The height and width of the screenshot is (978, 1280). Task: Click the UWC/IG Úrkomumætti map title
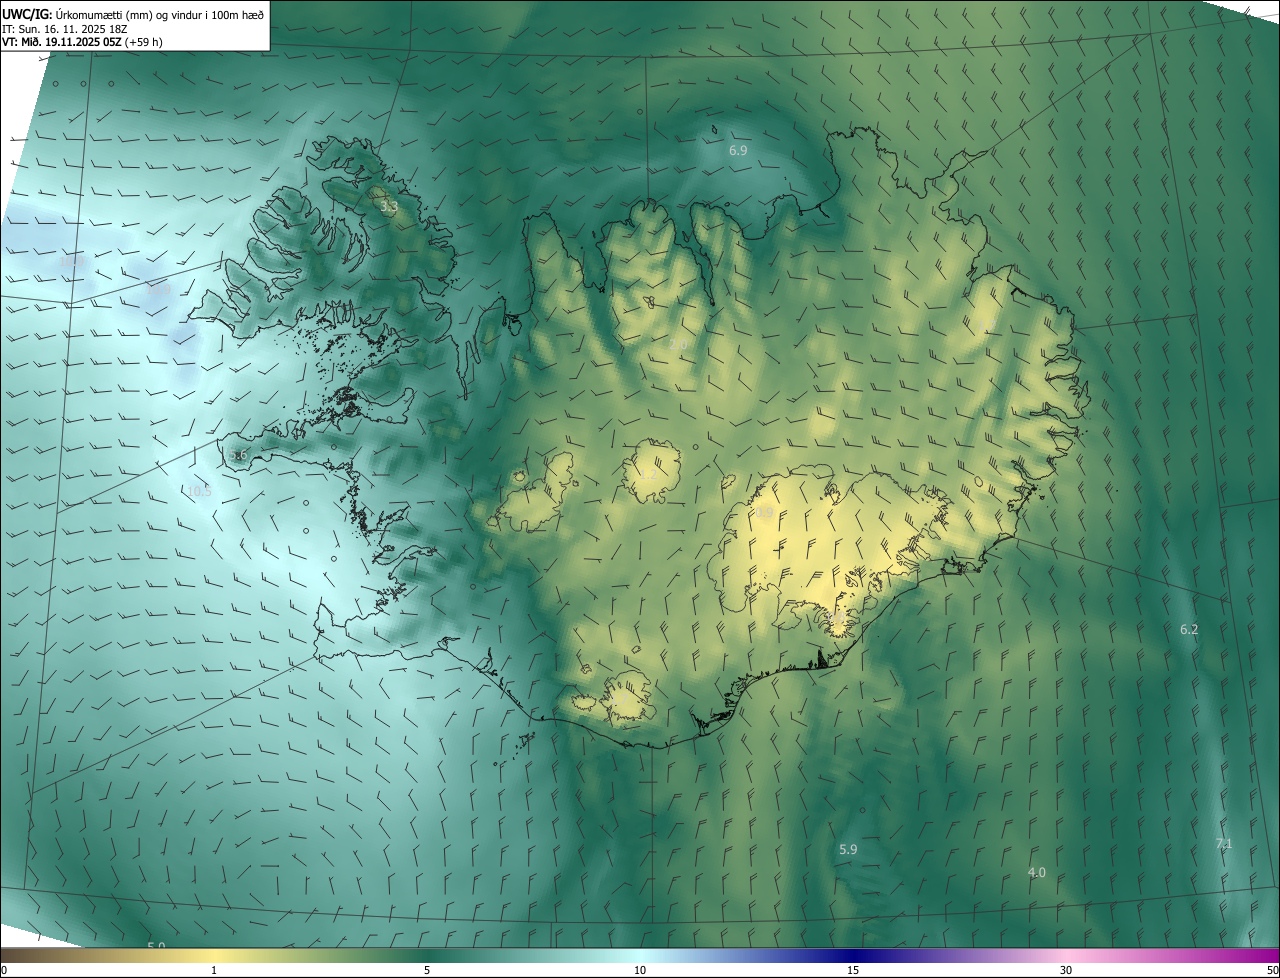(133, 13)
